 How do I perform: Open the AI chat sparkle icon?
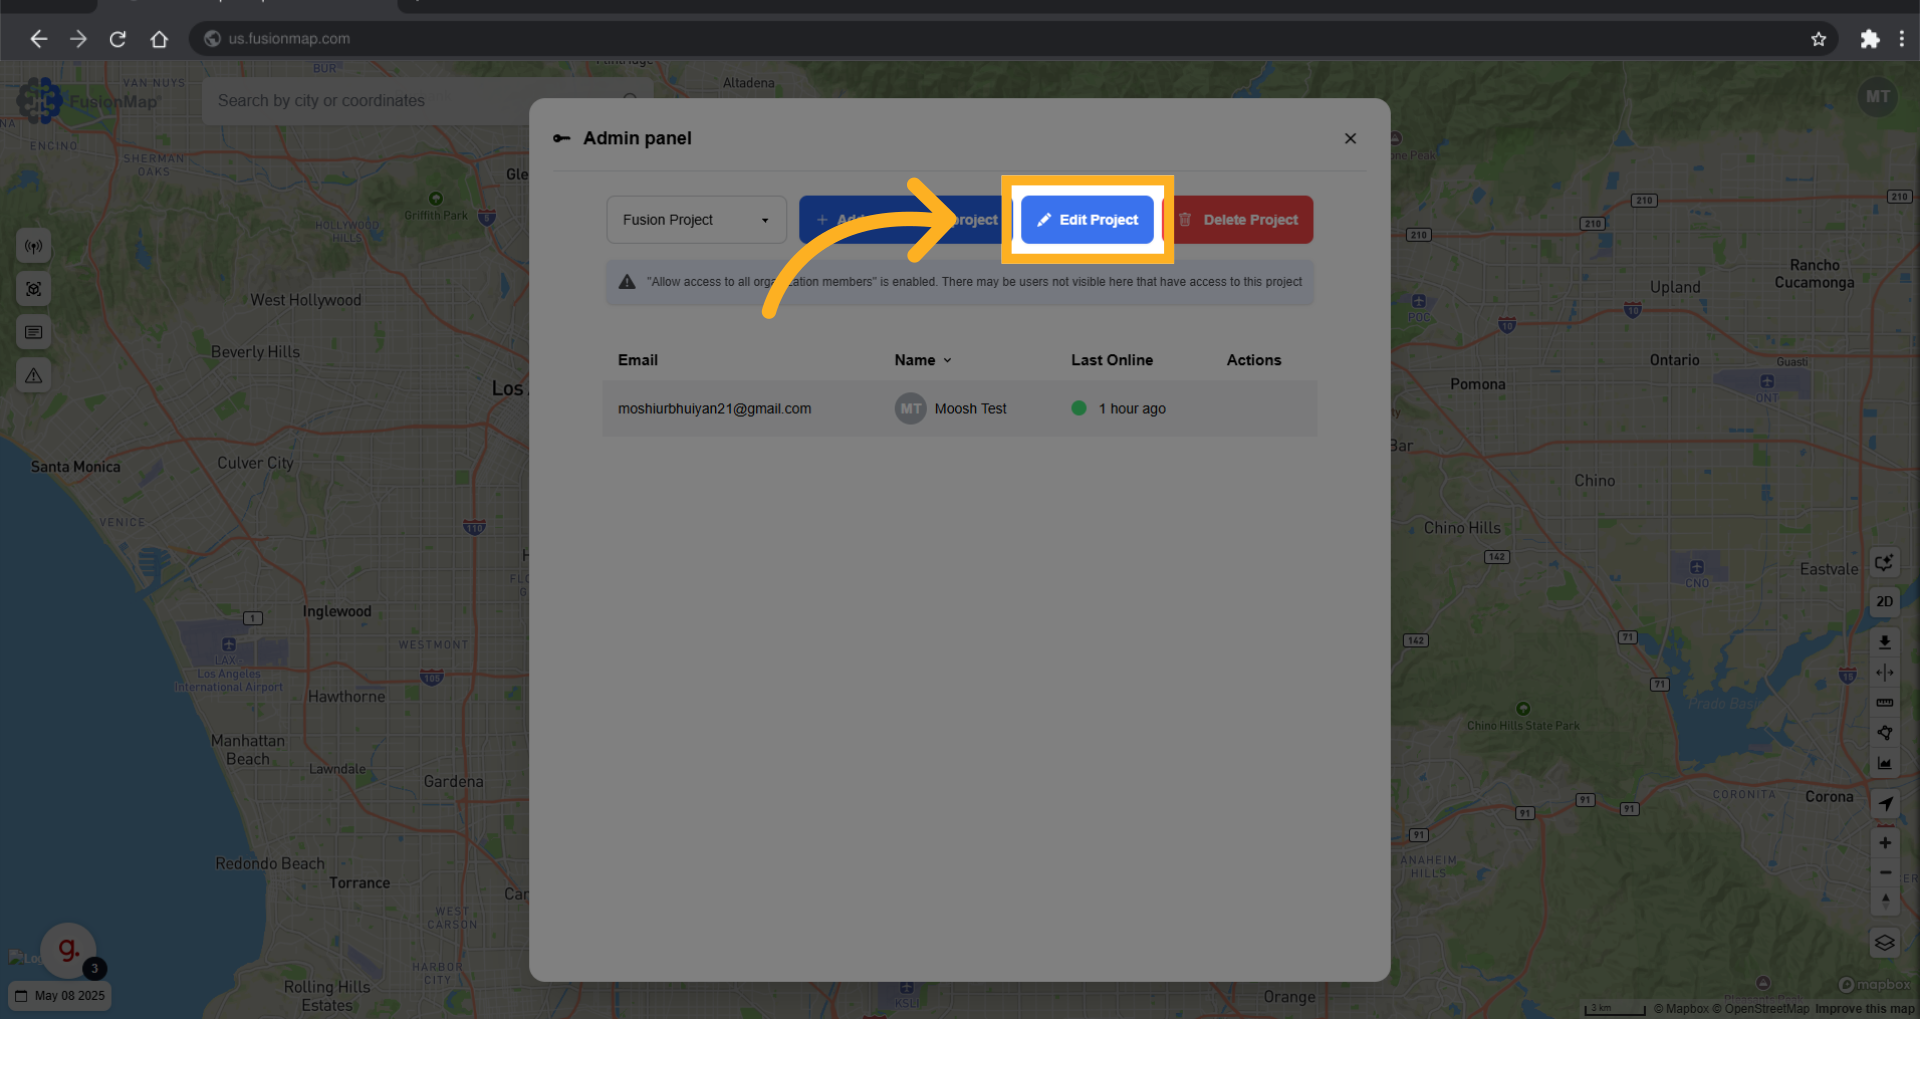[1884, 562]
